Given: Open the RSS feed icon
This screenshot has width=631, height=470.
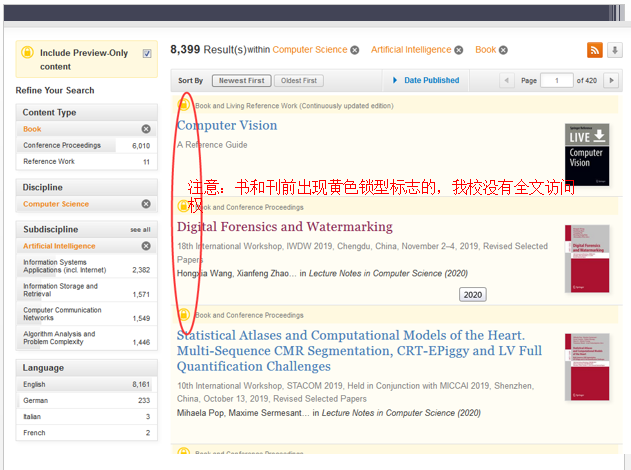Looking at the screenshot, I should click(594, 50).
